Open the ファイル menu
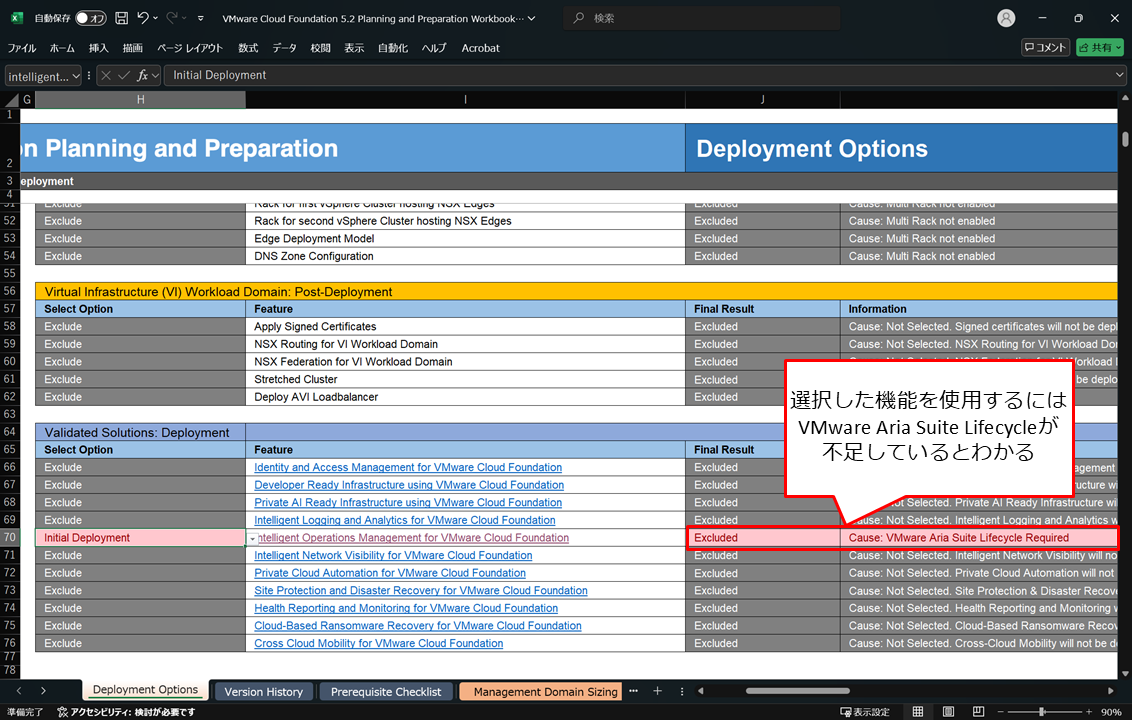Viewport: 1132px width, 720px height. 22,48
